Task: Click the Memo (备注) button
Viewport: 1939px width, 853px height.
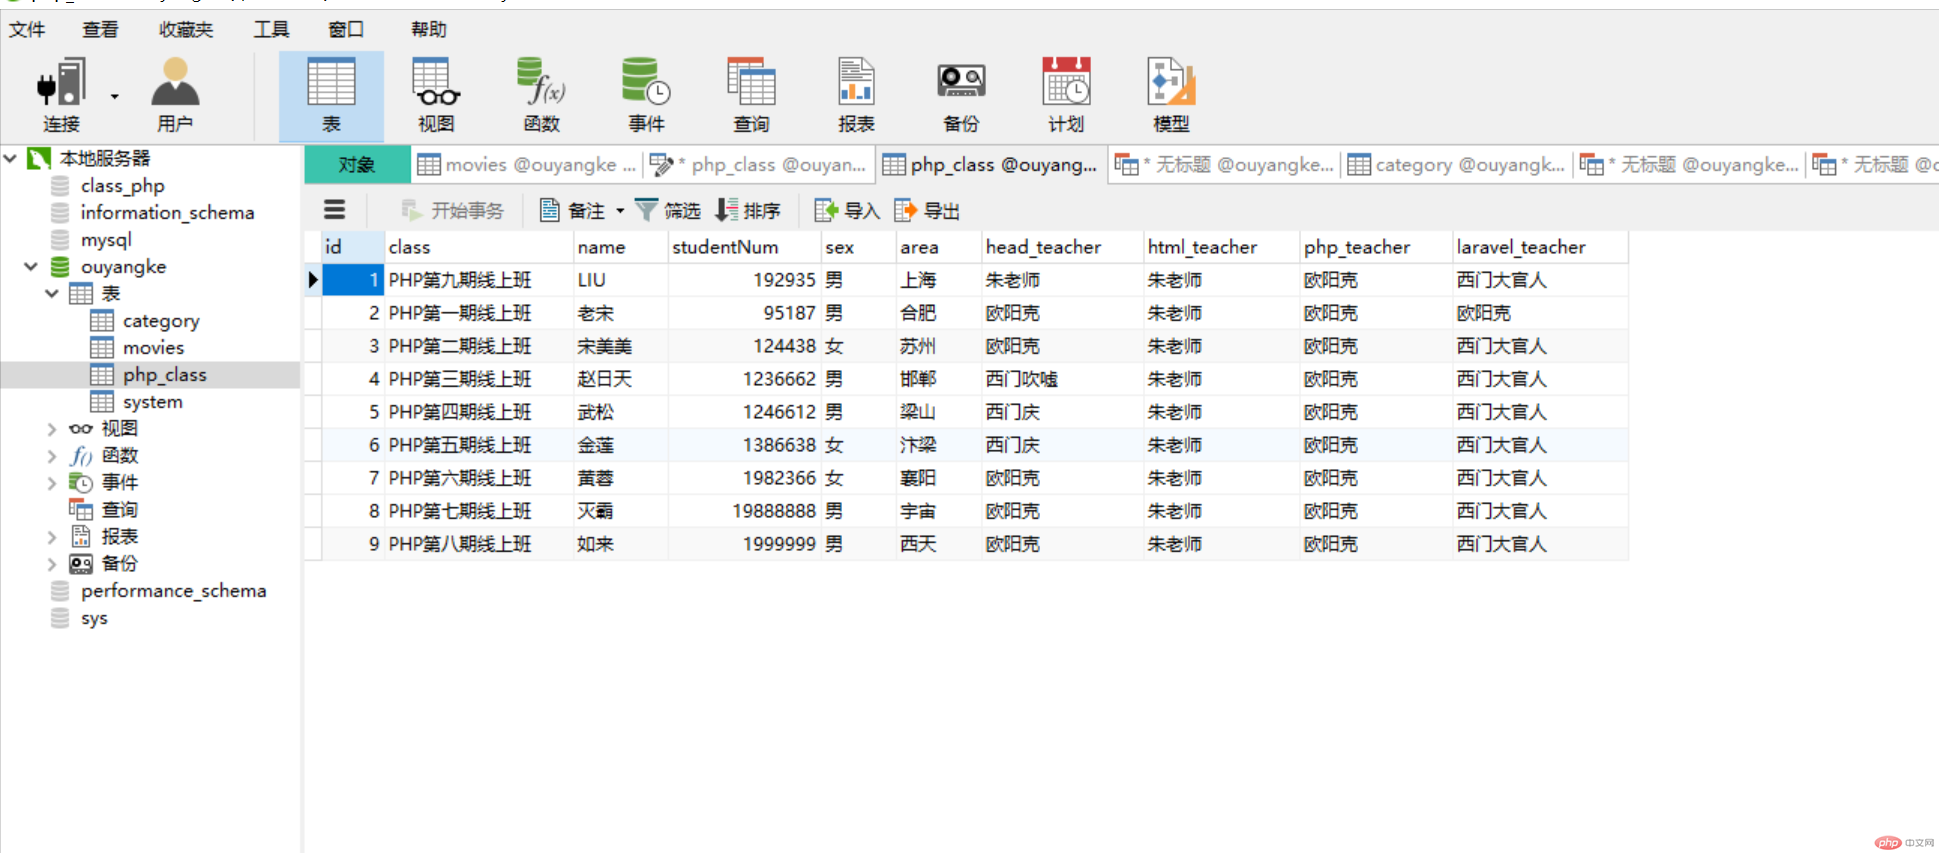Action: point(573,210)
